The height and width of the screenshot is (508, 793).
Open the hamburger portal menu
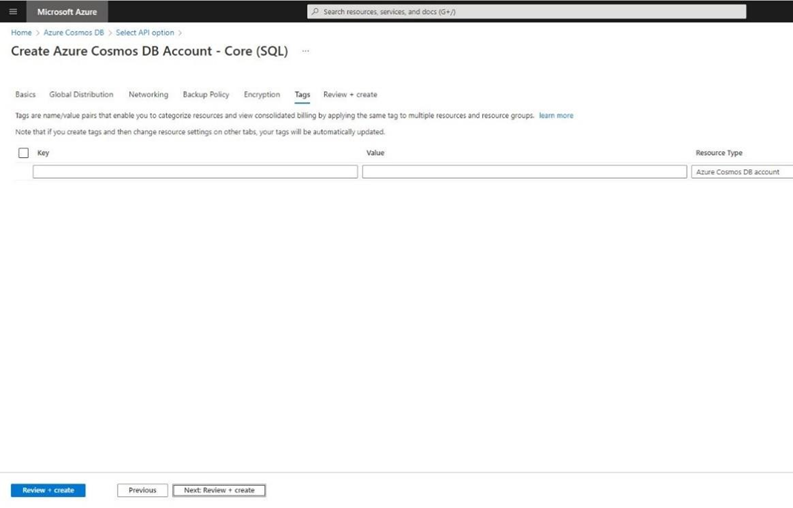pyautogui.click(x=13, y=12)
